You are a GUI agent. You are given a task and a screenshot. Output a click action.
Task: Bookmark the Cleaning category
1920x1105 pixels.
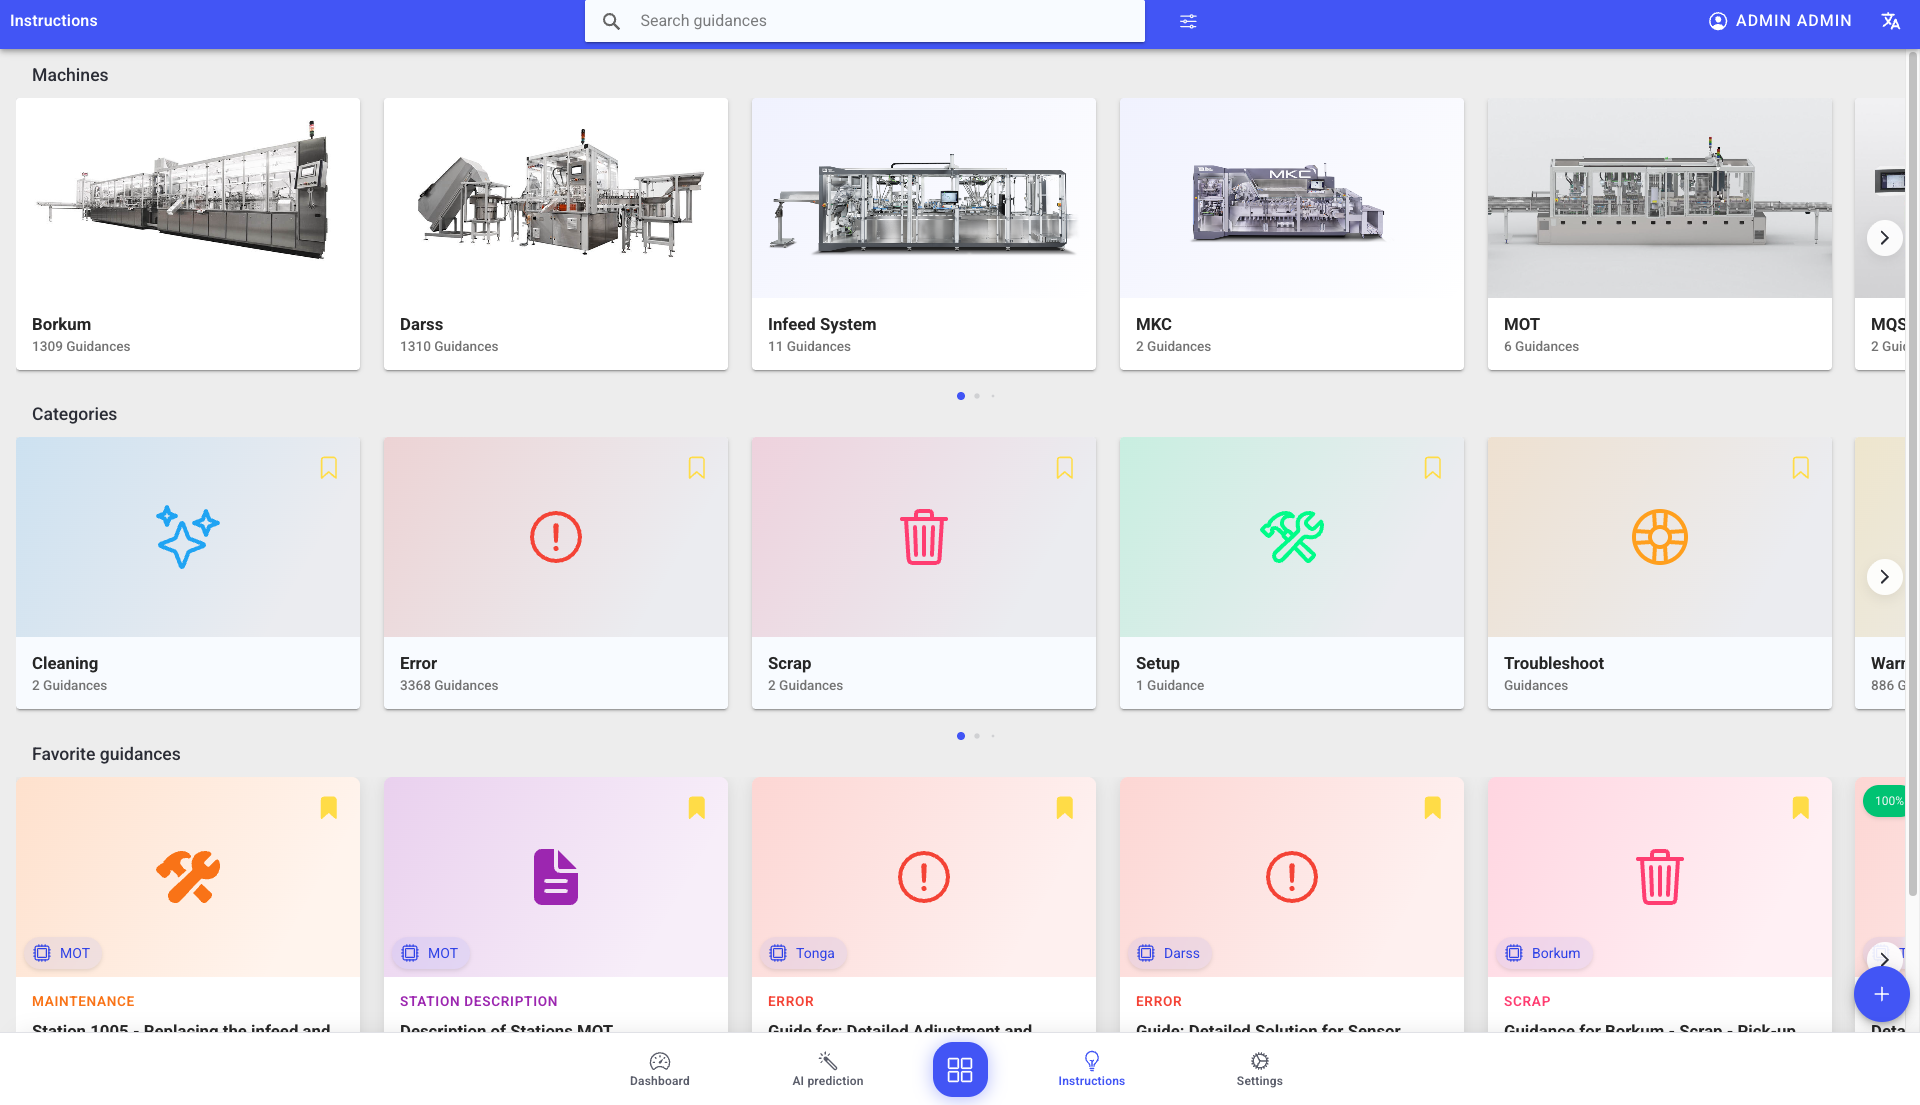pos(329,468)
